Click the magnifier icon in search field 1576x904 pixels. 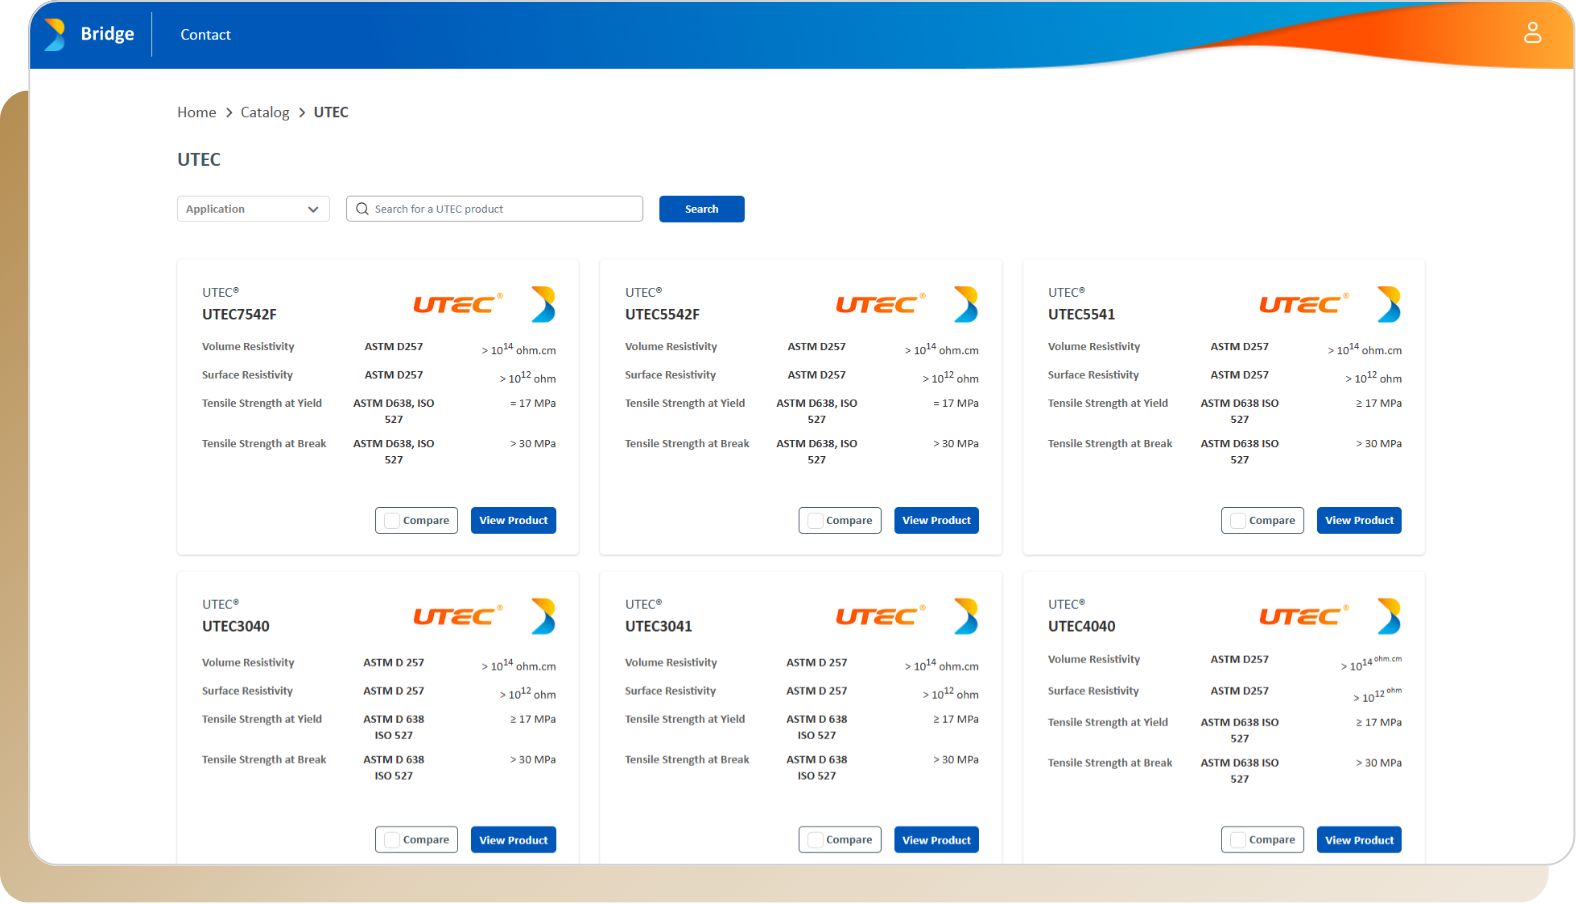coord(362,209)
